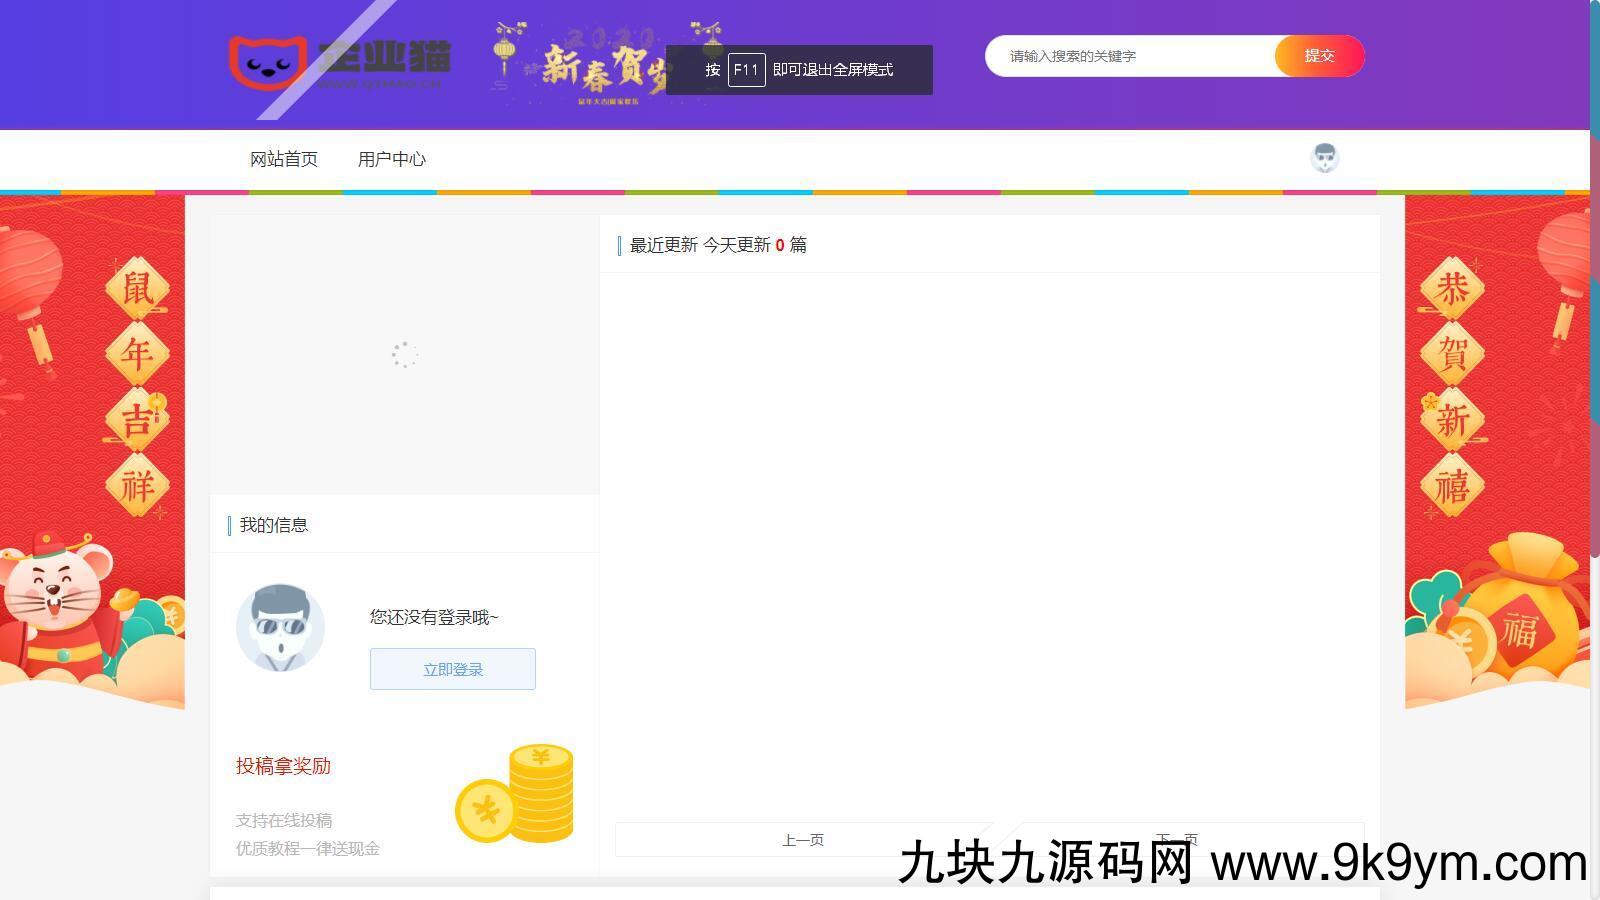Click the 鼠年吉祥 couplet on the left

[137, 388]
